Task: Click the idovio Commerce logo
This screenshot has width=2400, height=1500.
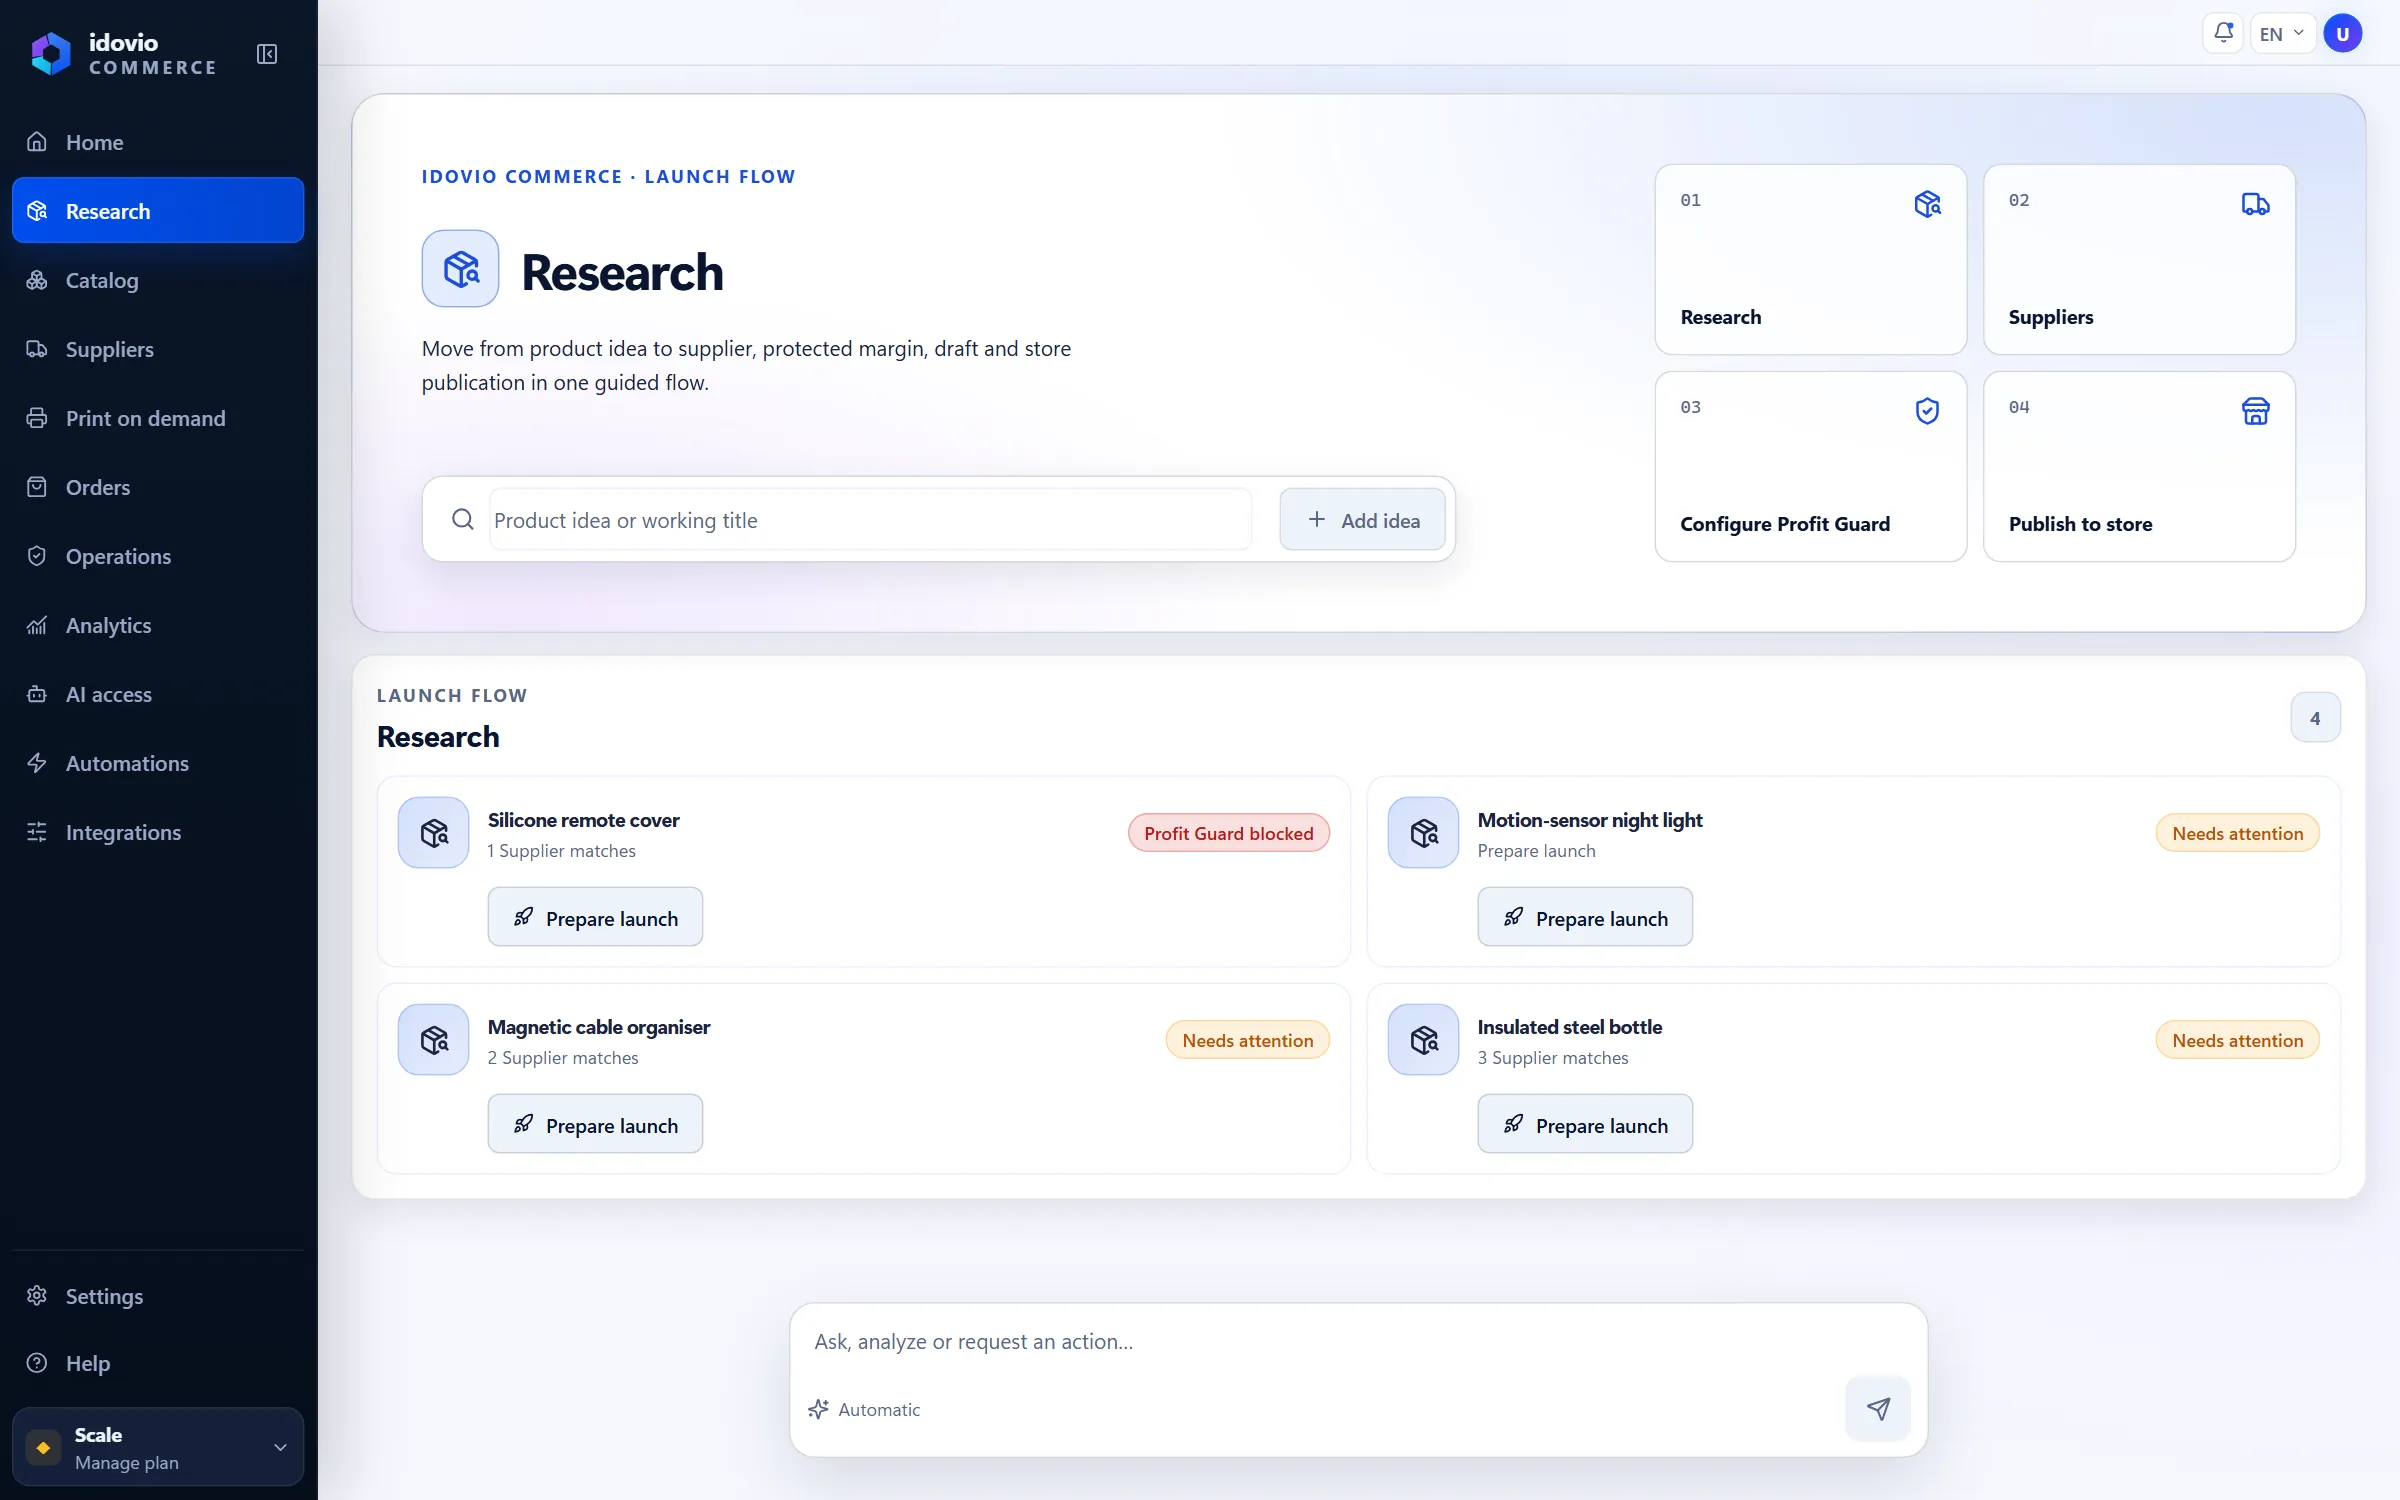Action: pos(123,54)
